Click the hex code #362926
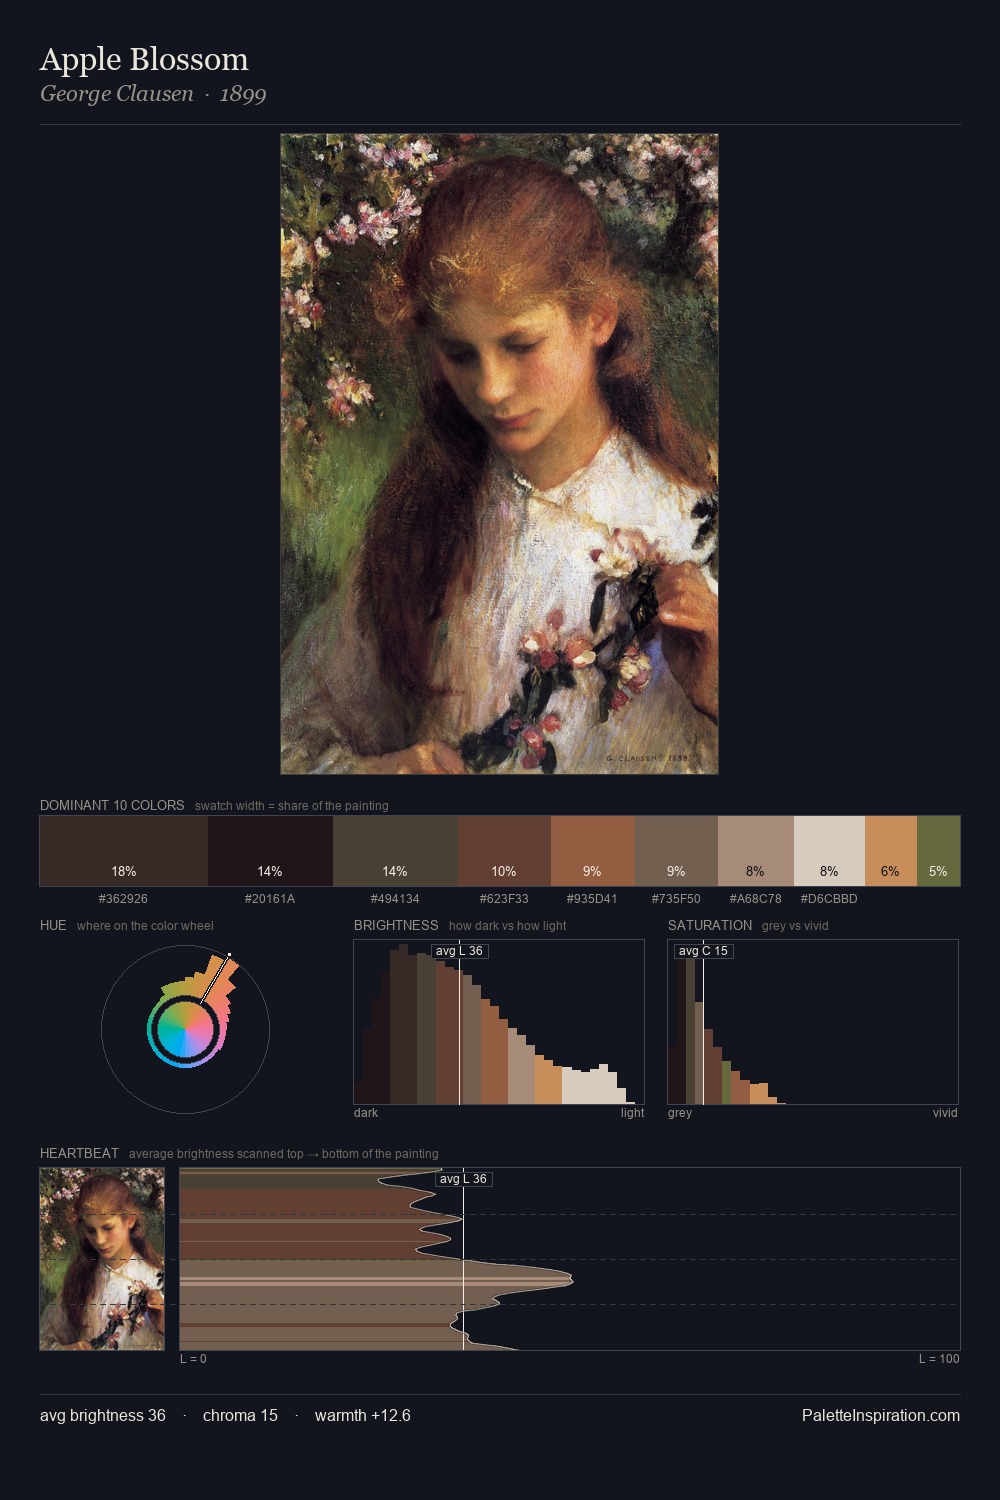This screenshot has height=1500, width=1000. (x=123, y=899)
